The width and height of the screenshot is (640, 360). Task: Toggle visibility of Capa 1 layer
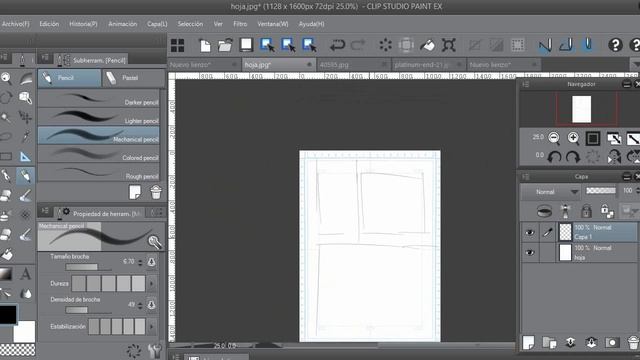[x=530, y=232]
